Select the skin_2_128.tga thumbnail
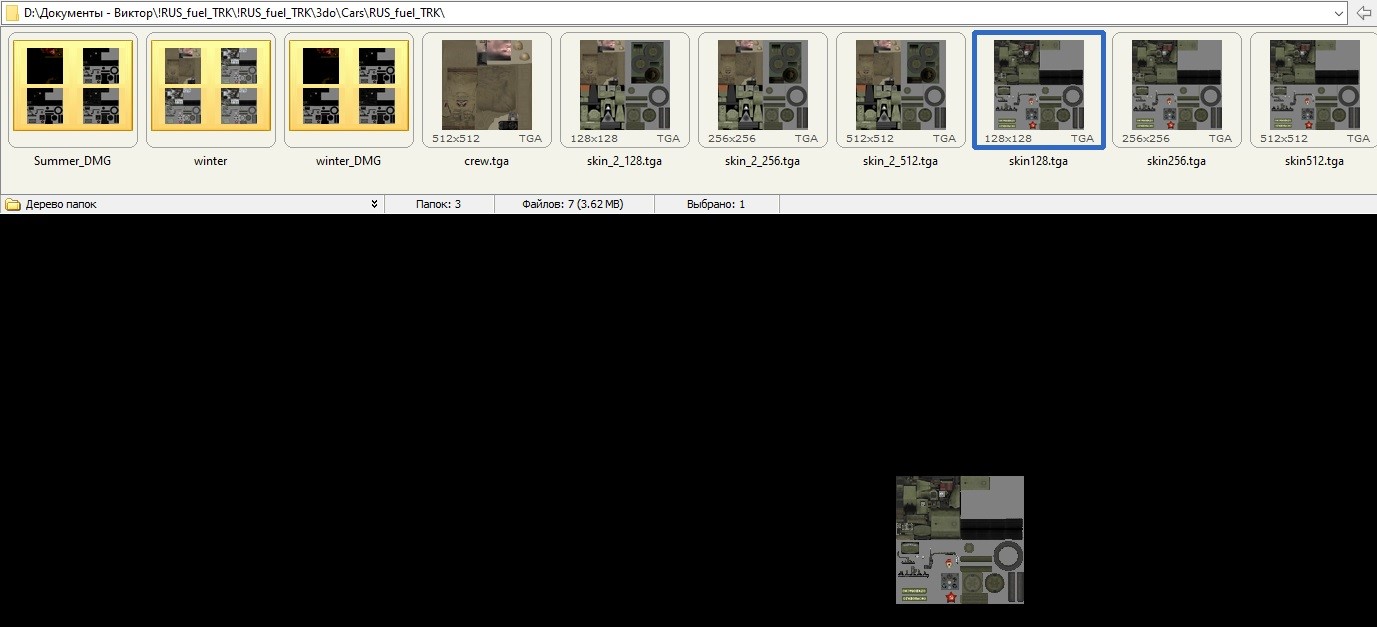This screenshot has width=1377, height=627. [625, 90]
